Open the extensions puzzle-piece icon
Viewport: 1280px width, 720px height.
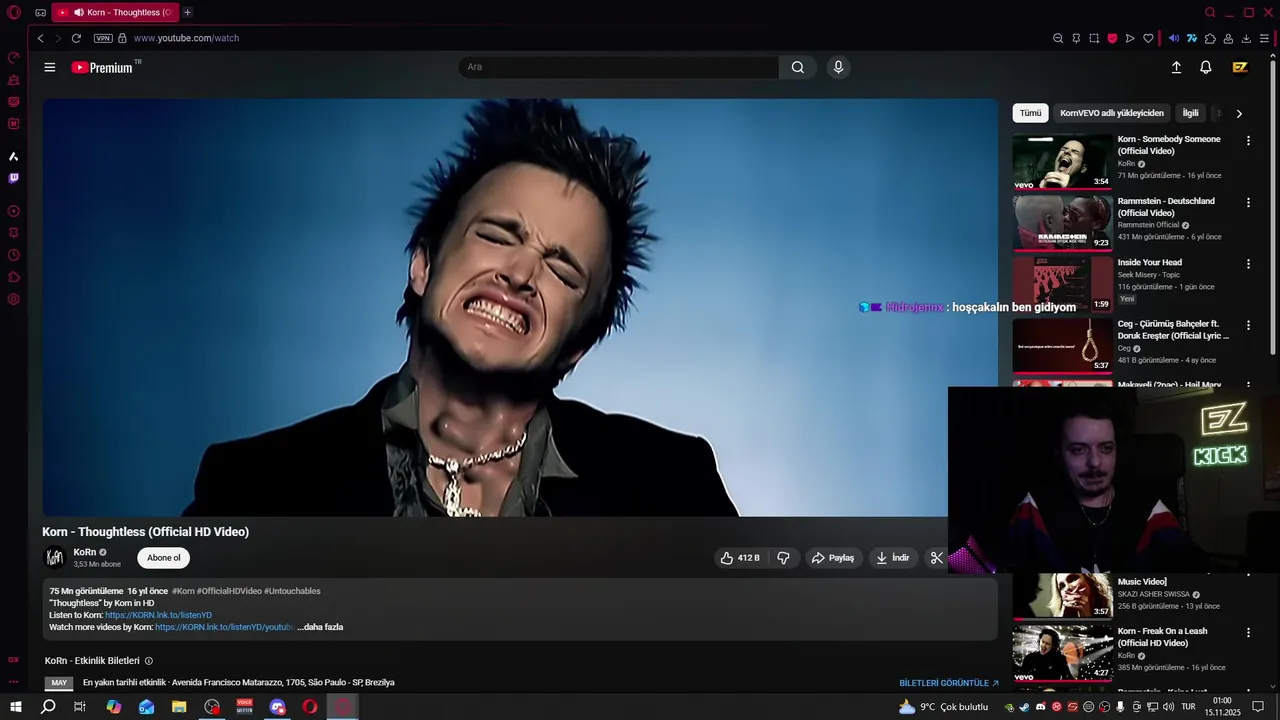click(x=1210, y=38)
